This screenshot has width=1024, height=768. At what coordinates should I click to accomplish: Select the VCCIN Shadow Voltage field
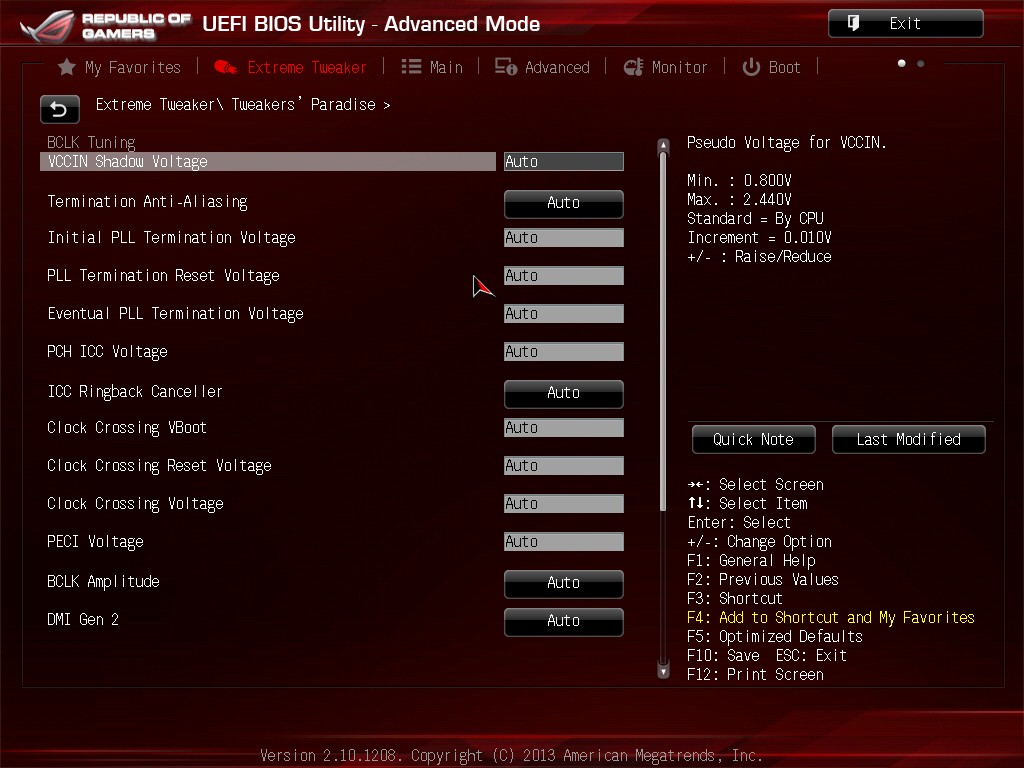coord(564,162)
